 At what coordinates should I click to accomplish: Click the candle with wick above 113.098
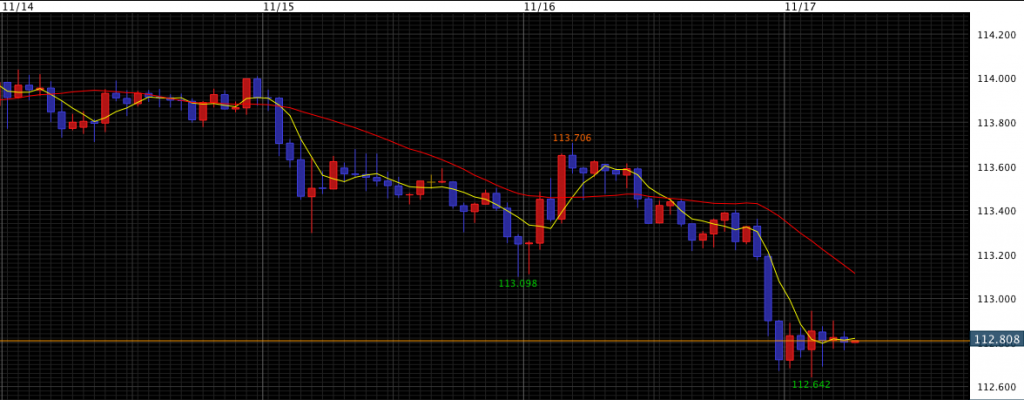(518, 255)
